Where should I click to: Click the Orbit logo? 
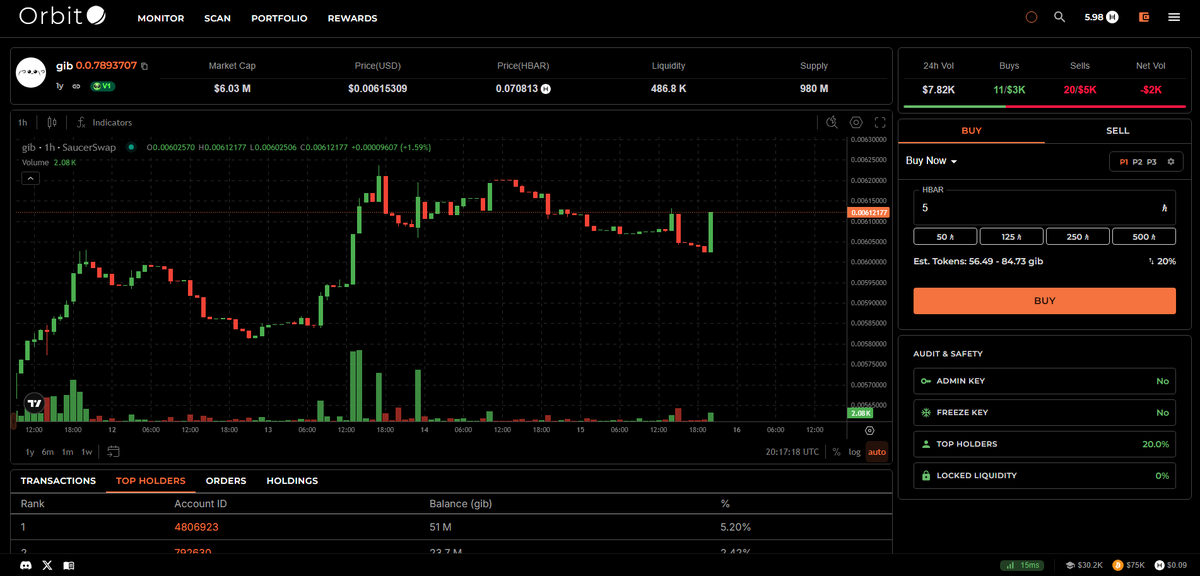[60, 16]
